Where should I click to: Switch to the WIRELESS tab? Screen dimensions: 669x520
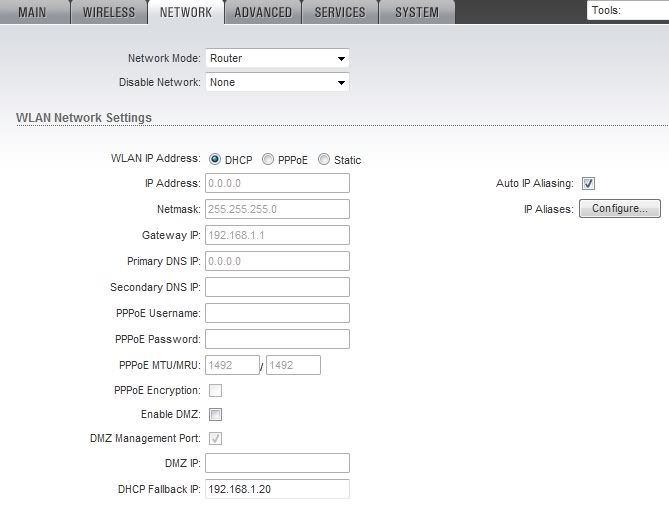click(109, 12)
